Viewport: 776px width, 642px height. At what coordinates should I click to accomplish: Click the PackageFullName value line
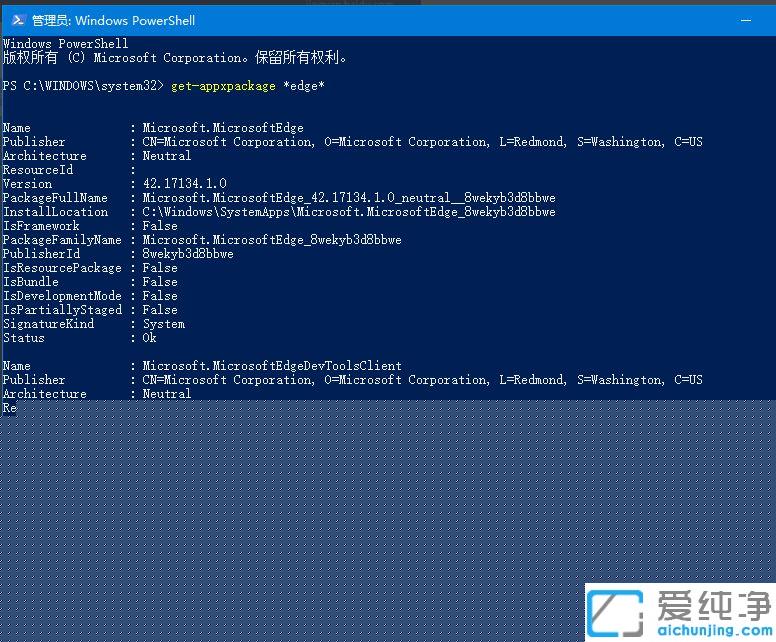(x=349, y=198)
